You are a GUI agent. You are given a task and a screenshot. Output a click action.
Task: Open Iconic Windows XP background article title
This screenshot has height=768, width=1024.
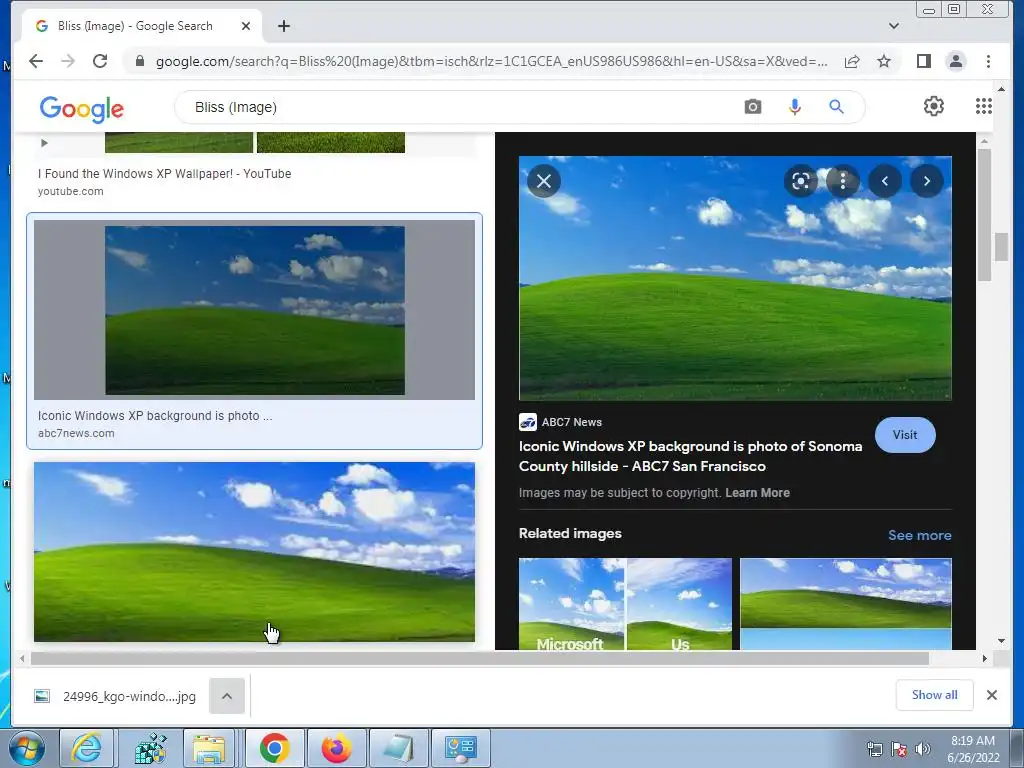690,456
